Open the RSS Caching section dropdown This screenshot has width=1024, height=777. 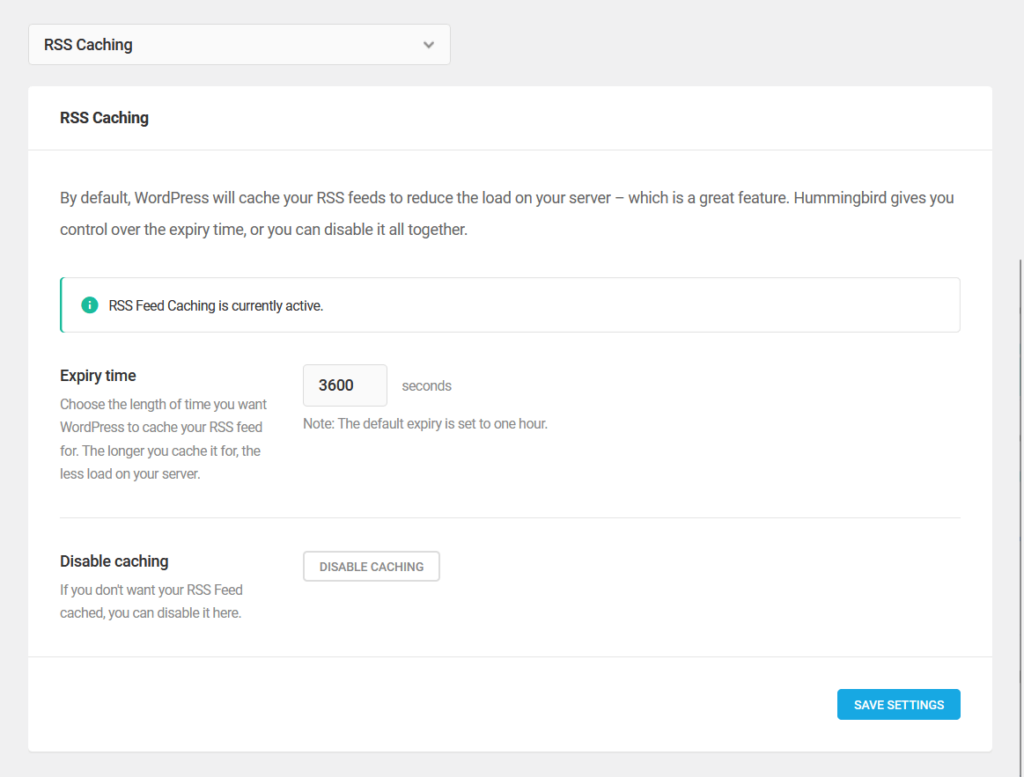[x=239, y=44]
